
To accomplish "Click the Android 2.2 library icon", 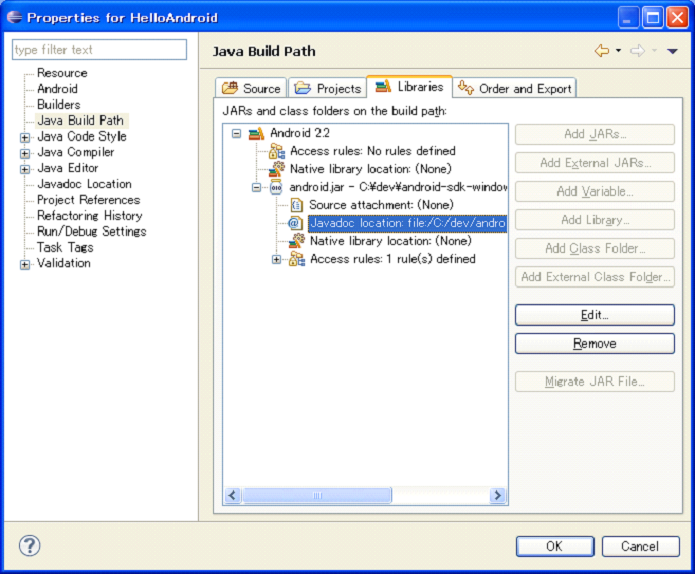I will pyautogui.click(x=256, y=134).
